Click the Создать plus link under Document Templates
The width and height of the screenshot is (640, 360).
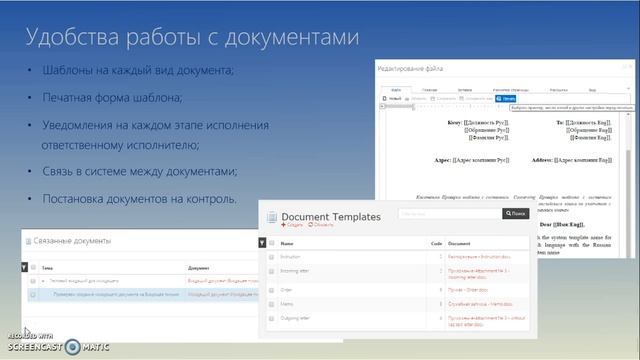(x=292, y=225)
